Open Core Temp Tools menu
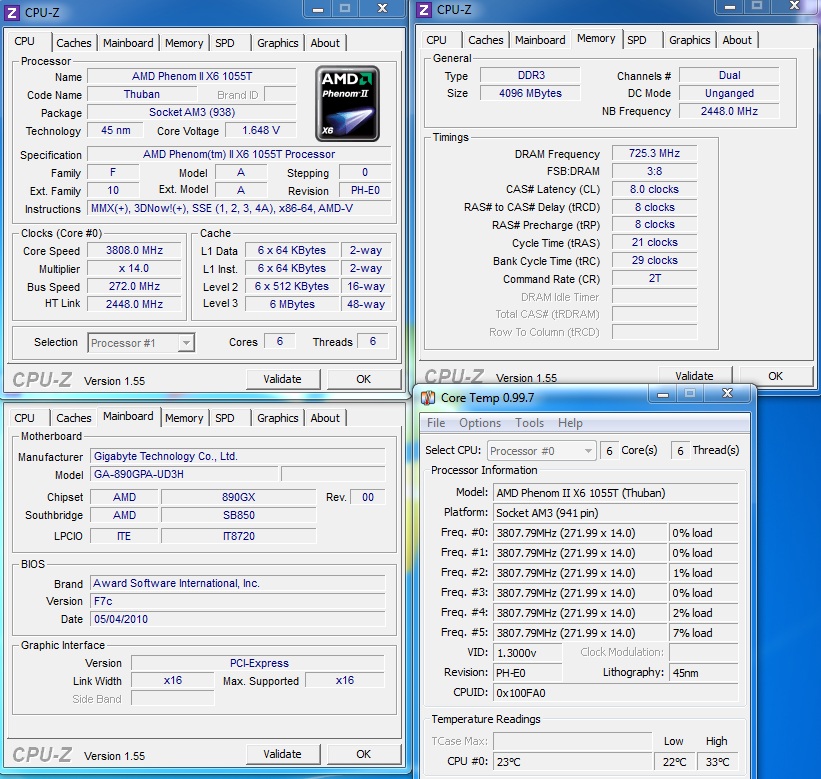The width and height of the screenshot is (821, 779). pos(529,423)
